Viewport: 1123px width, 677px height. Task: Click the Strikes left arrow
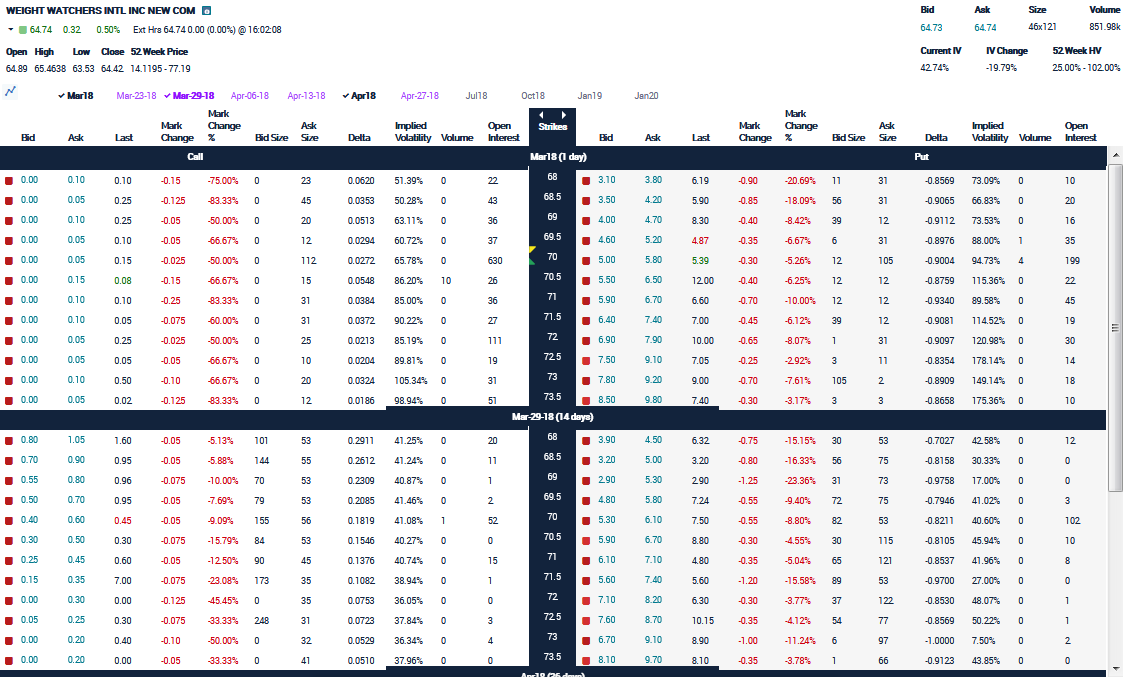pyautogui.click(x=541, y=115)
